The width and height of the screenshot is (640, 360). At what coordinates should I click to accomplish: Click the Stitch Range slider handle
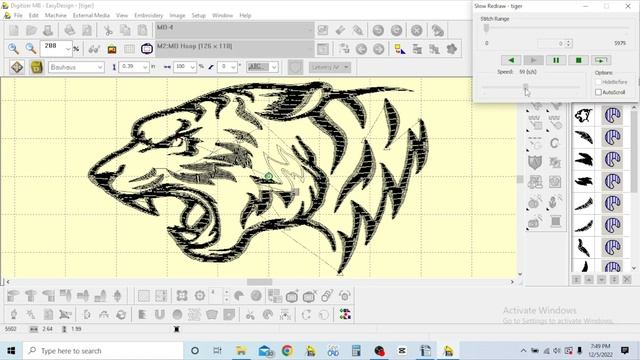(x=486, y=28)
